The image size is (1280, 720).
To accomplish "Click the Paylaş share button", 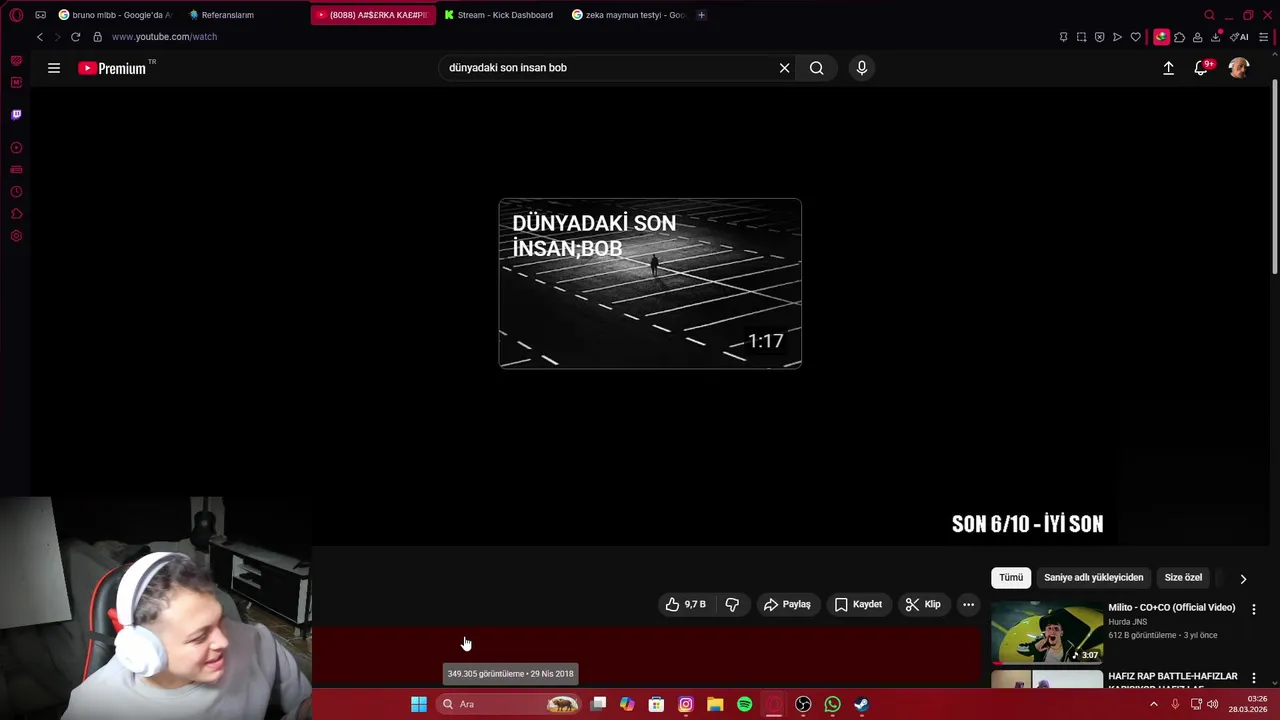I will 787,604.
